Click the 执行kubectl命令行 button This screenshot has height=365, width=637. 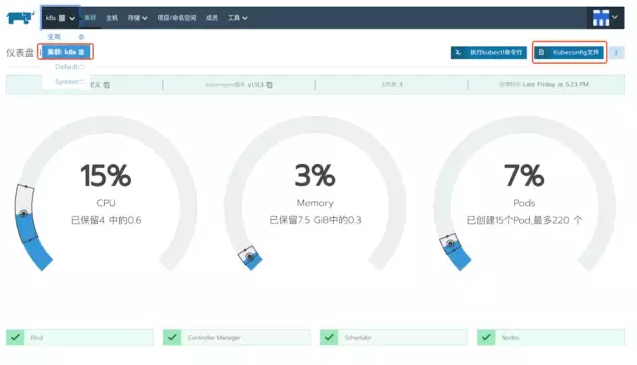click(489, 52)
